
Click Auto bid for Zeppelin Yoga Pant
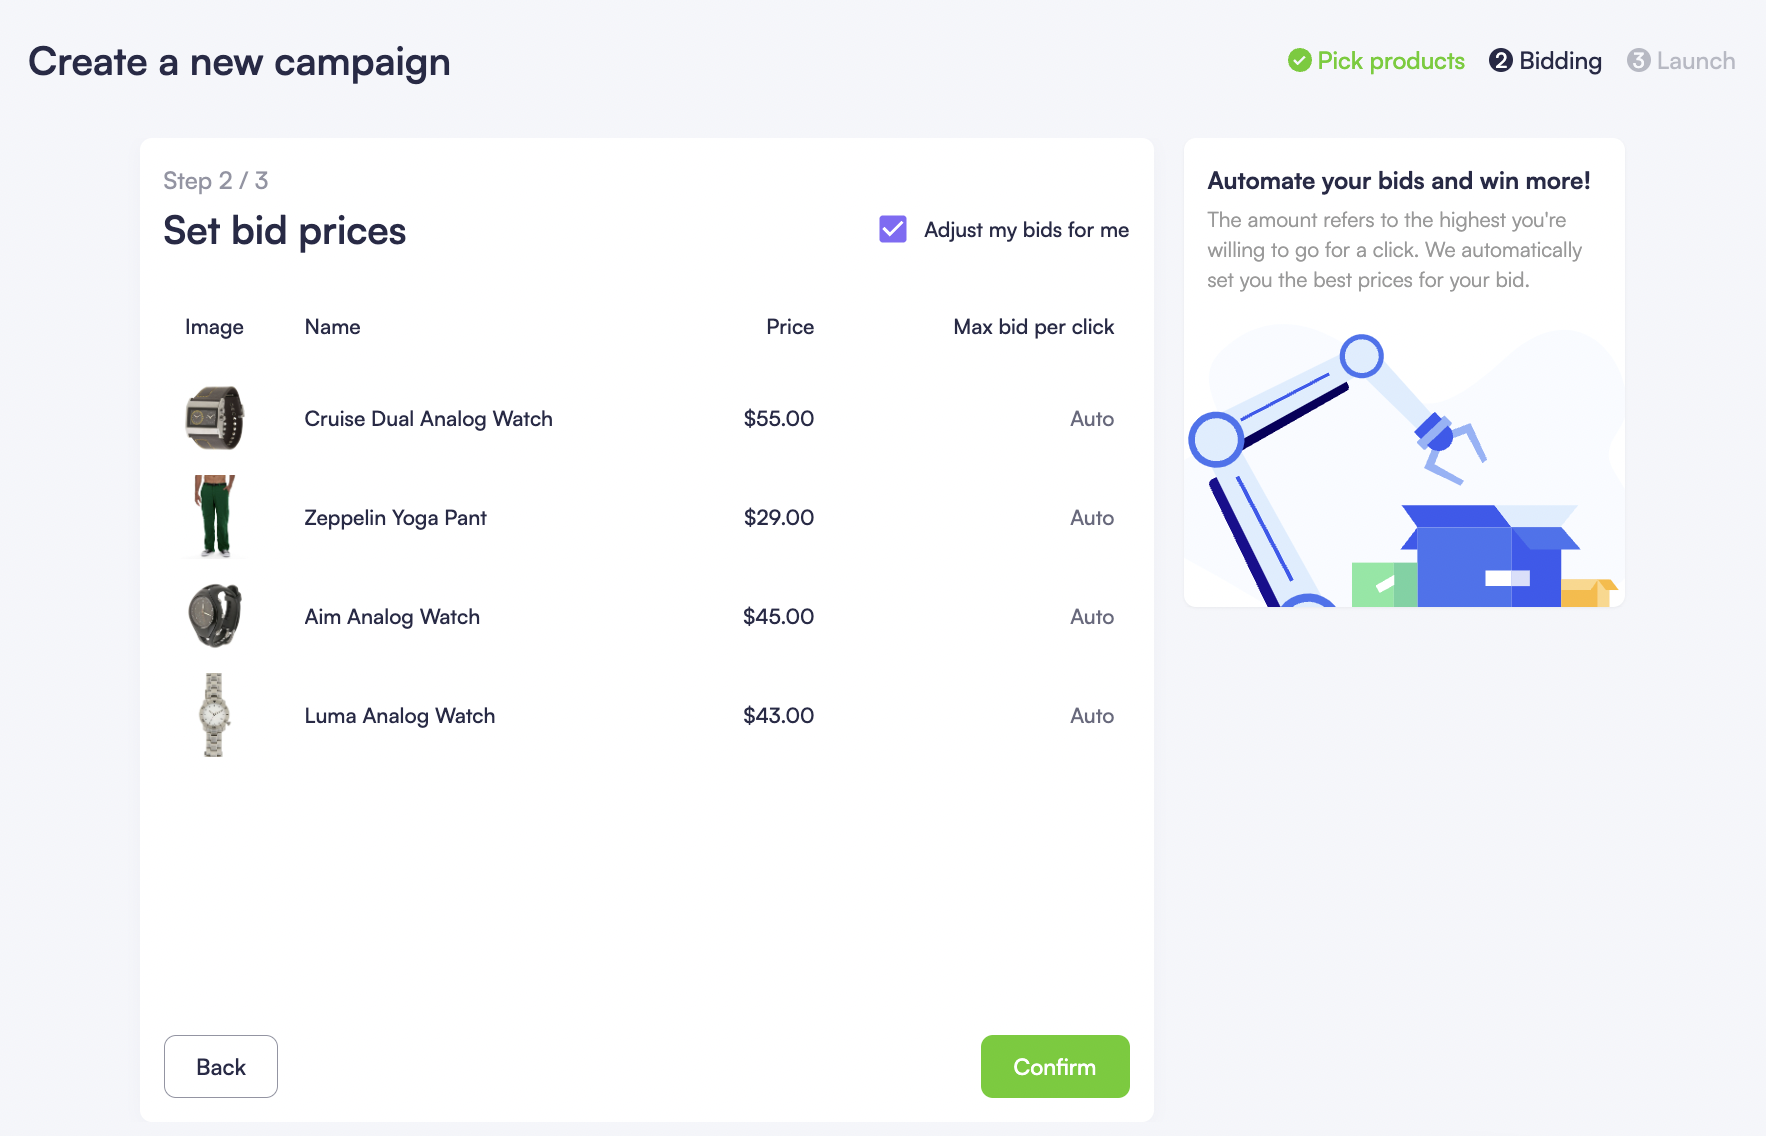pos(1091,518)
